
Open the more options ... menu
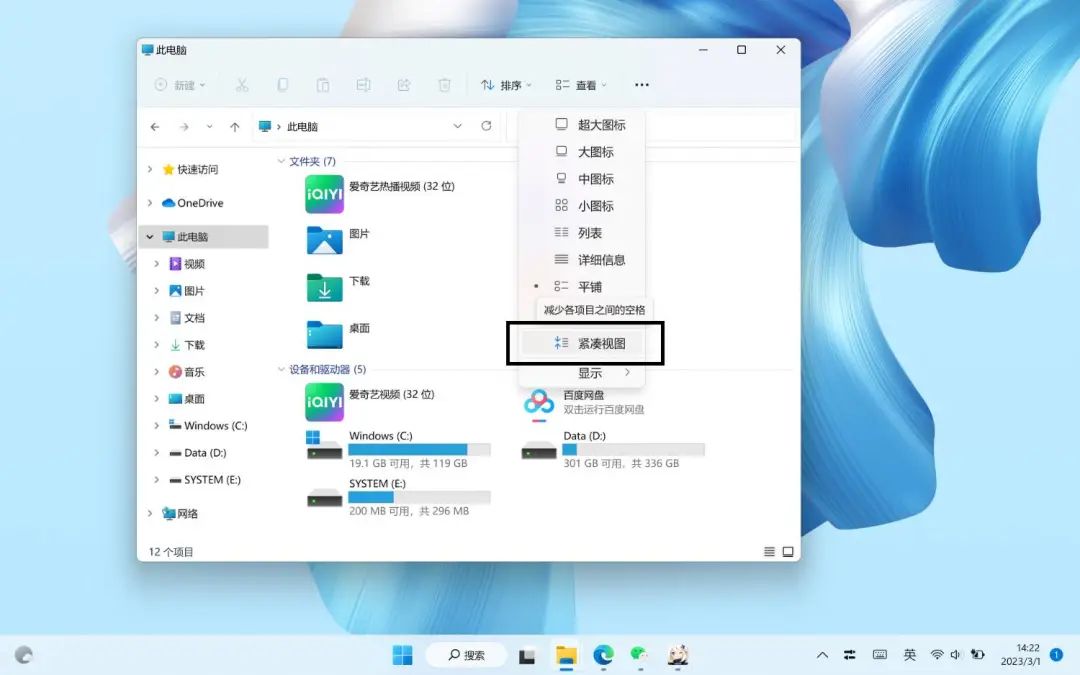point(641,84)
